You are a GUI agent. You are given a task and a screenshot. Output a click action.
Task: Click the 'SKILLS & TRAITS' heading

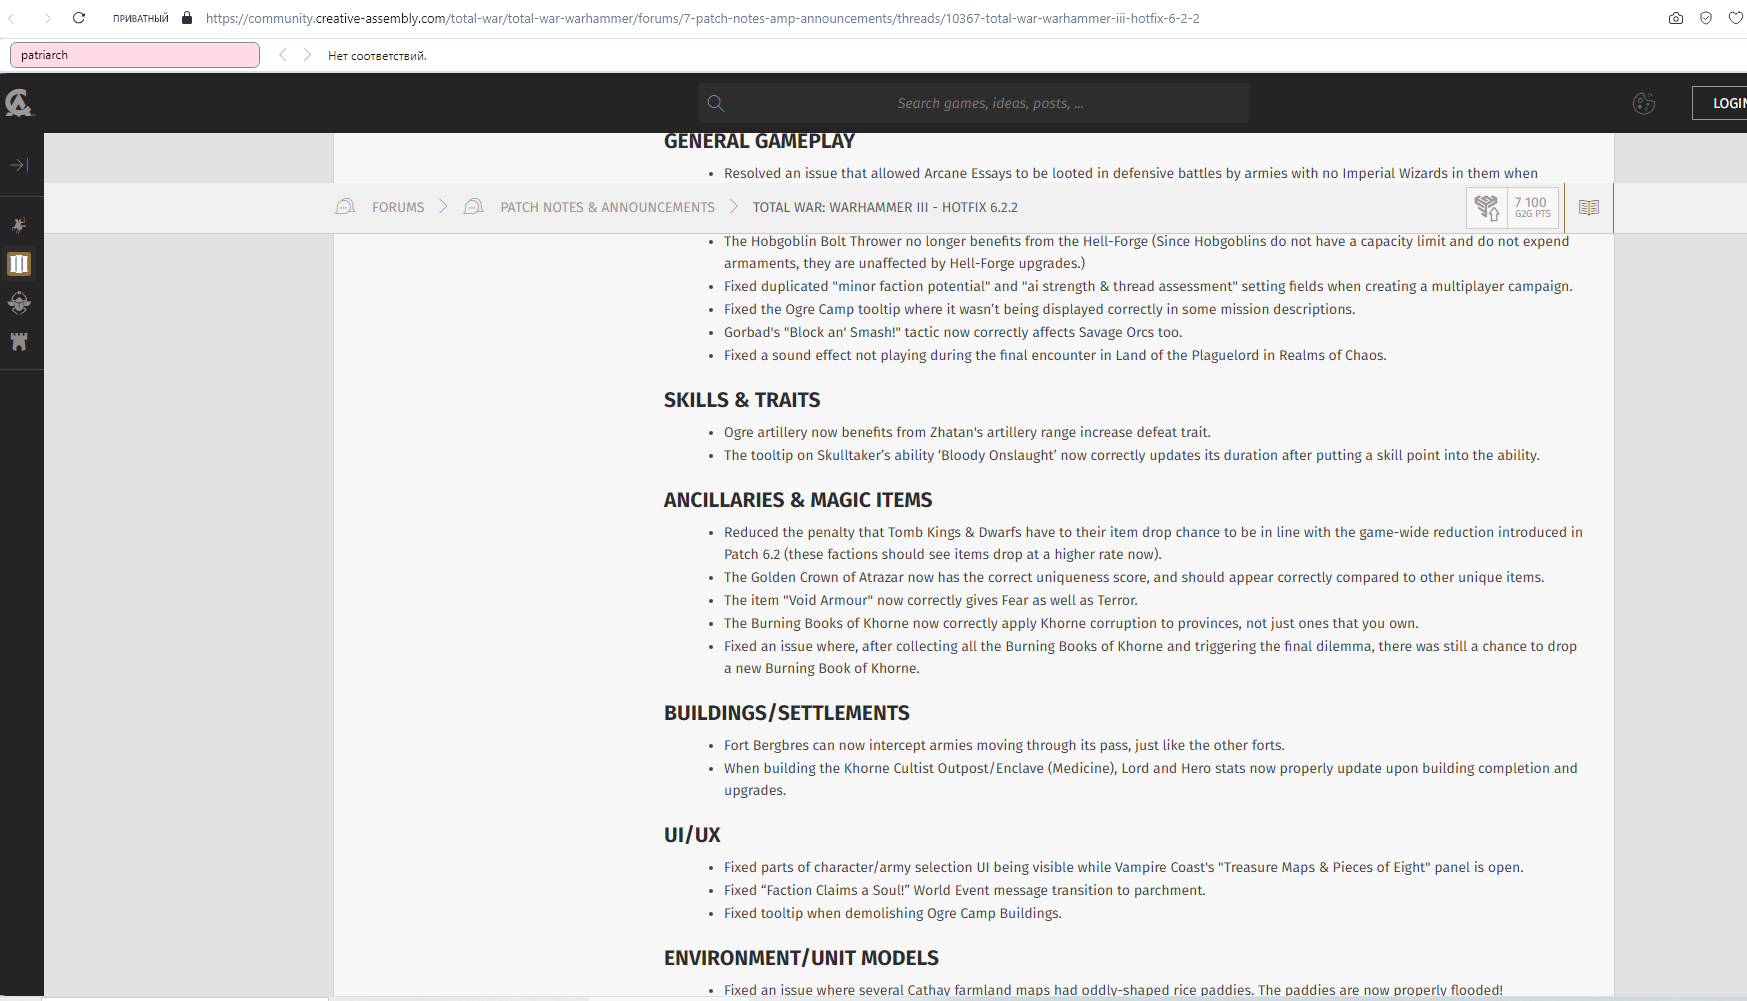(742, 400)
